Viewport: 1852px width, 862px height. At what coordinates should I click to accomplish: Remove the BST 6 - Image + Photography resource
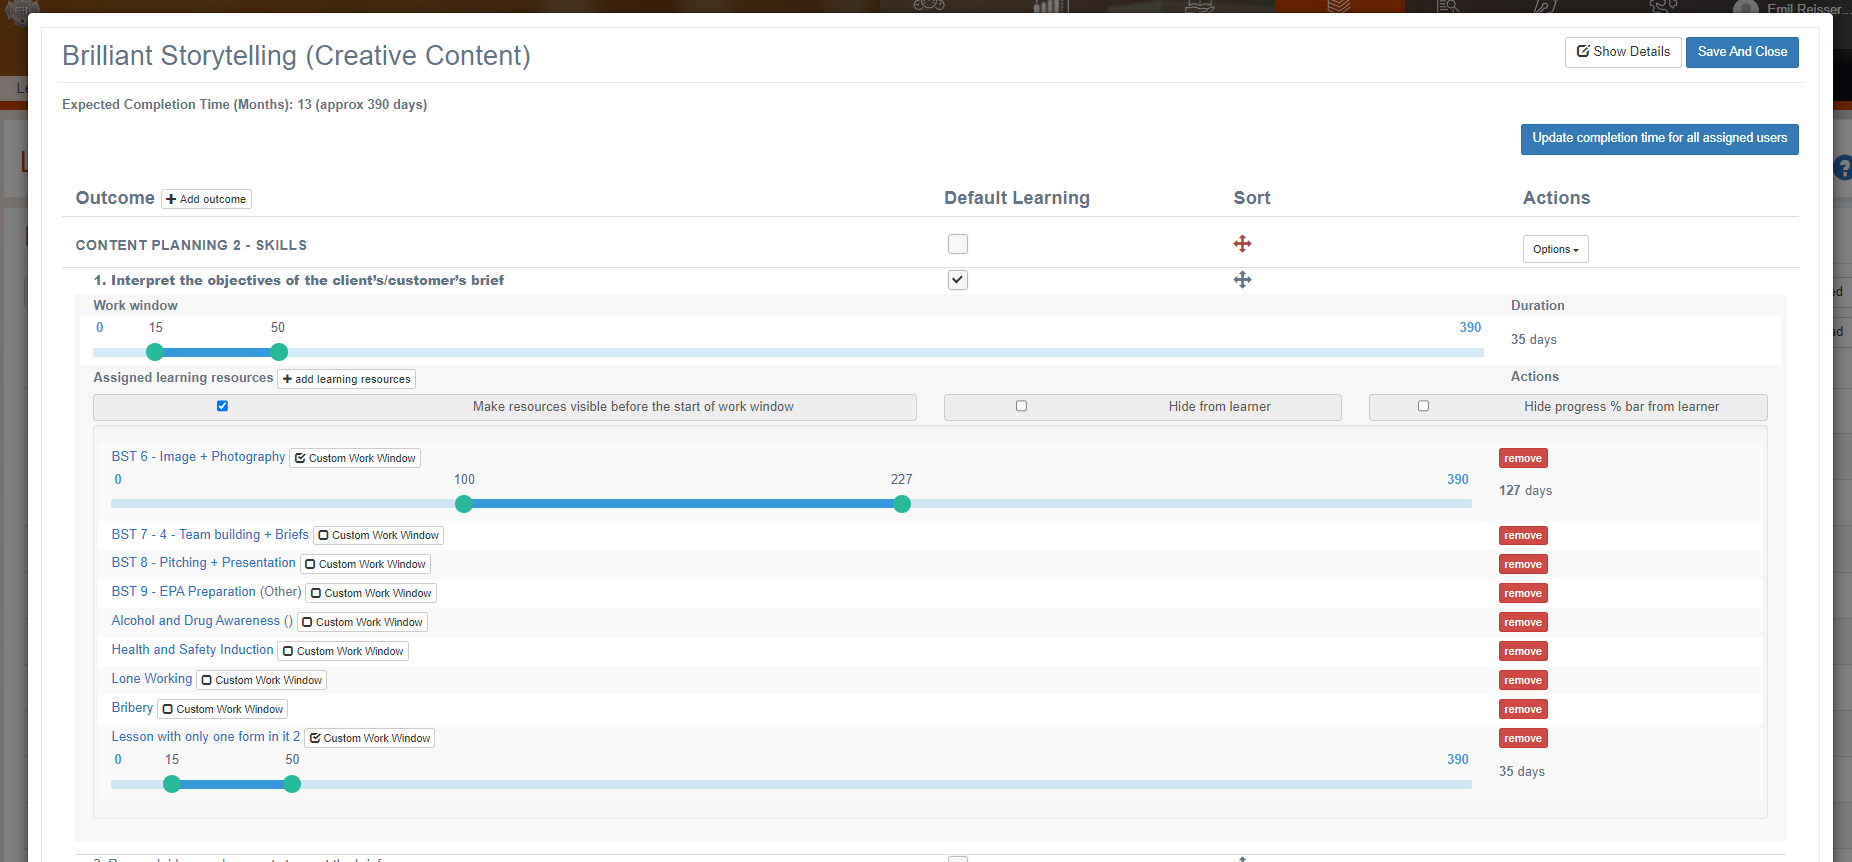pyautogui.click(x=1523, y=458)
